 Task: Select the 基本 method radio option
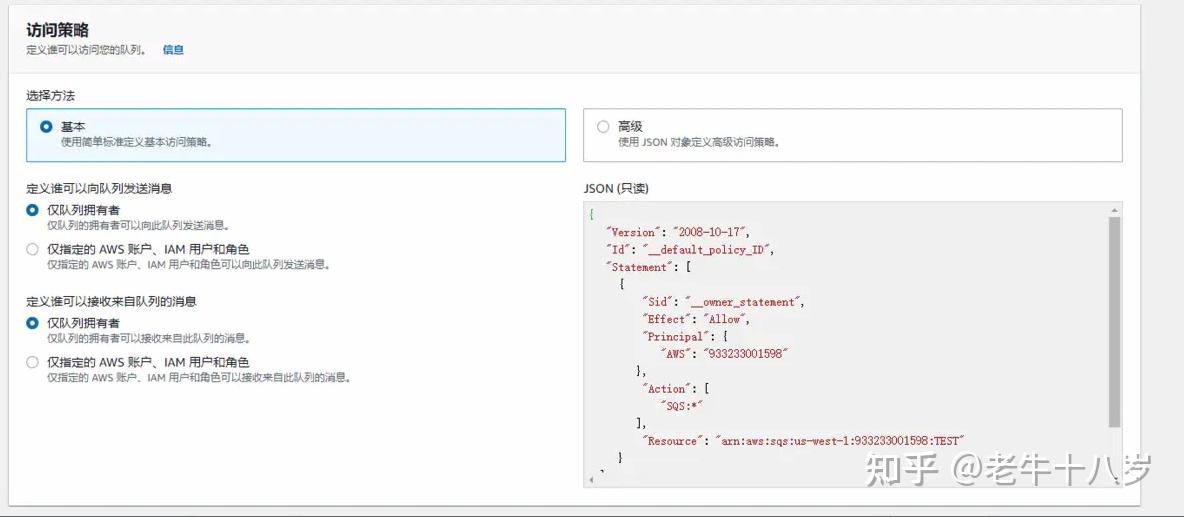click(x=47, y=127)
